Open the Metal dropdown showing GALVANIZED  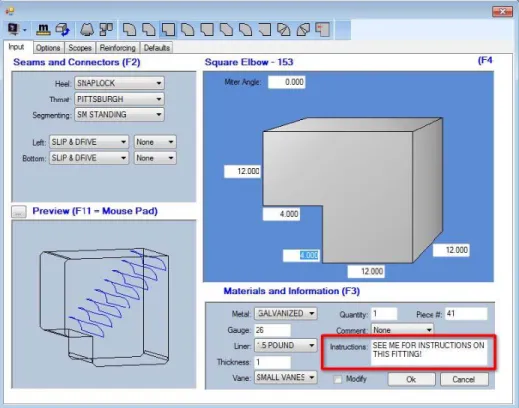[286, 313]
